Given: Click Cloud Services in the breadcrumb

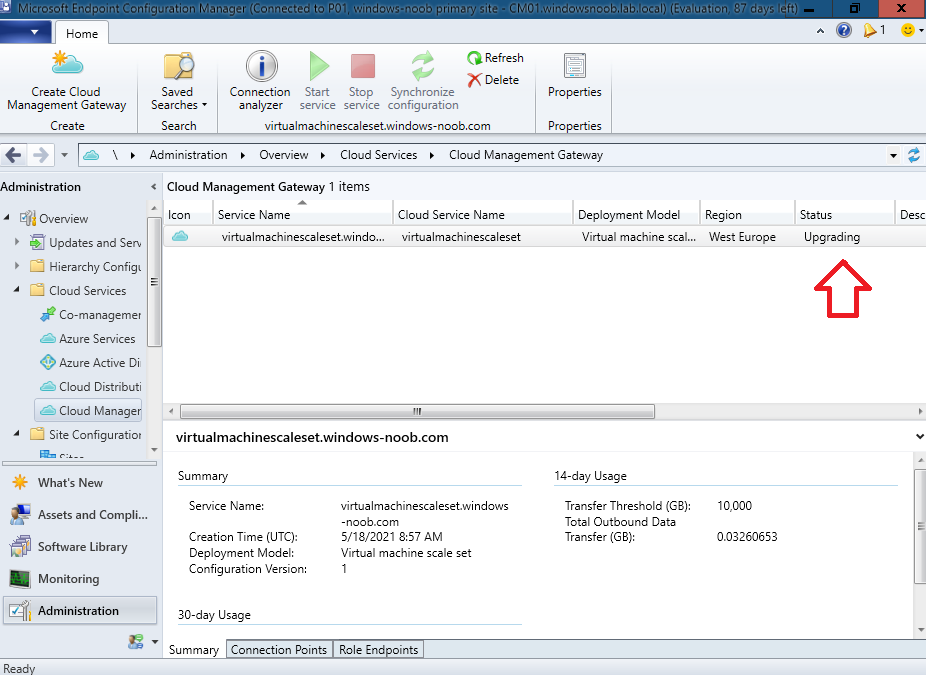Looking at the screenshot, I should coord(379,155).
